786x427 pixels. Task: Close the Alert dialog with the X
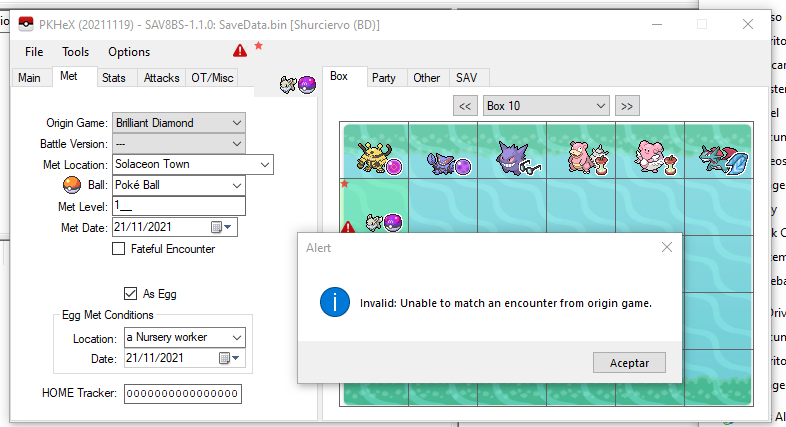pos(667,247)
